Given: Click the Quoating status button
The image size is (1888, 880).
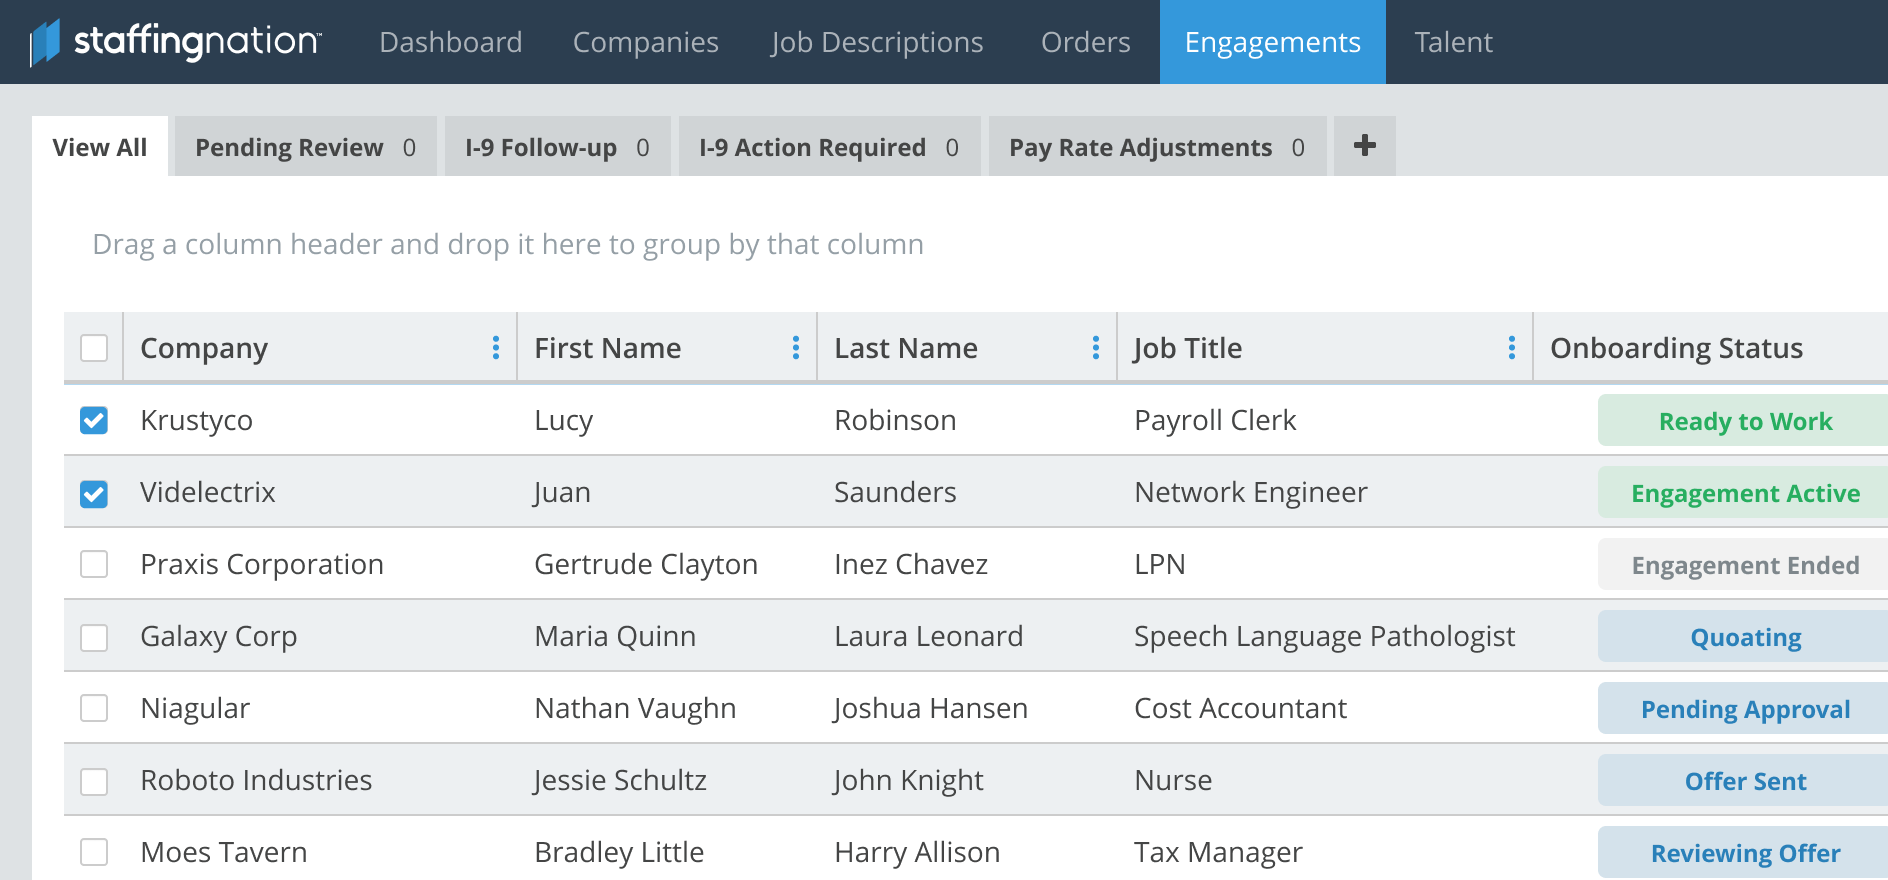Looking at the screenshot, I should click(x=1744, y=637).
